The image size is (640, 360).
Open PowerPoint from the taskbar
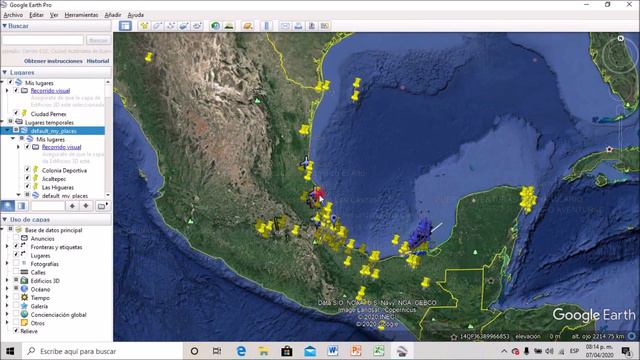coord(356,351)
